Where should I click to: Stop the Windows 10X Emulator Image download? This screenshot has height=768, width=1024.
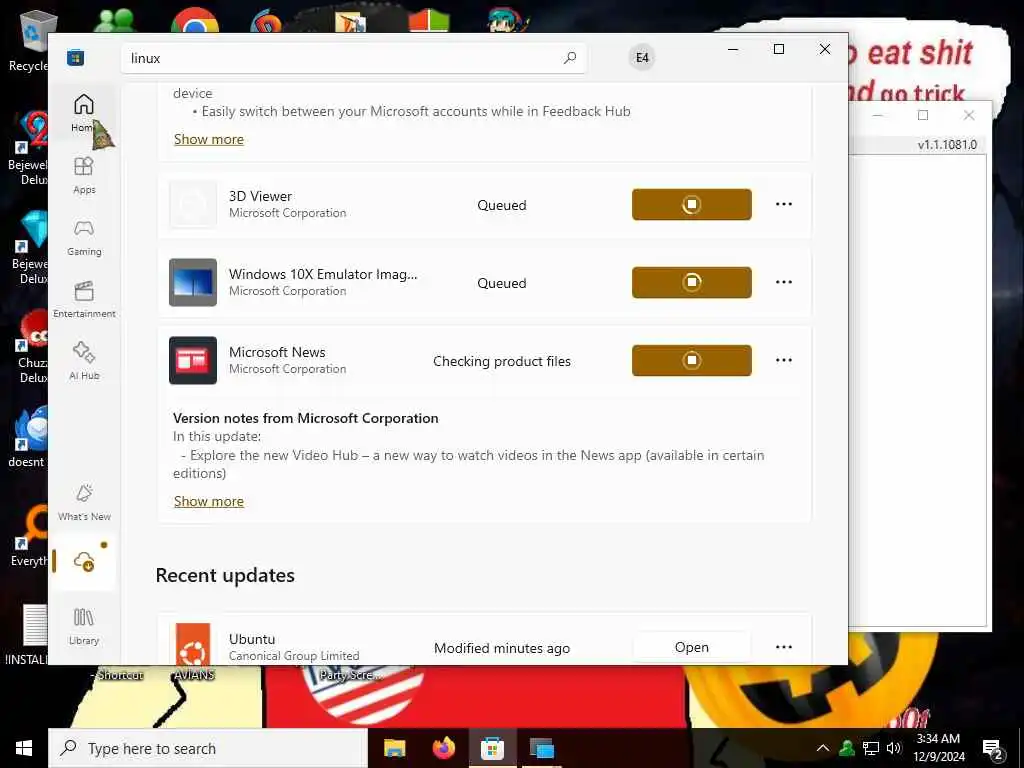coord(692,282)
